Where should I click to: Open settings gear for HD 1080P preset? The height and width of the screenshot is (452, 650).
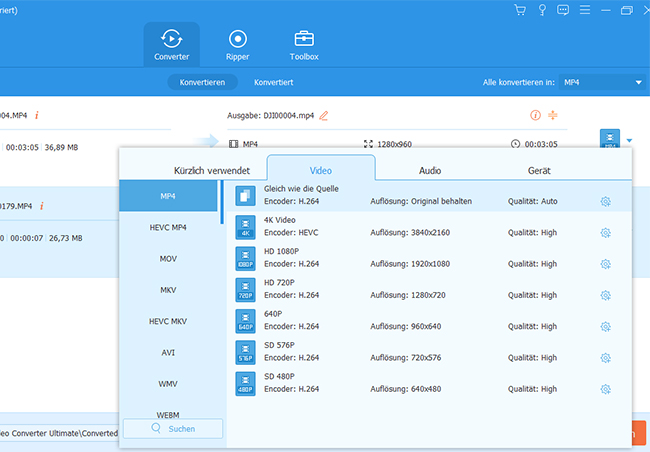605,264
